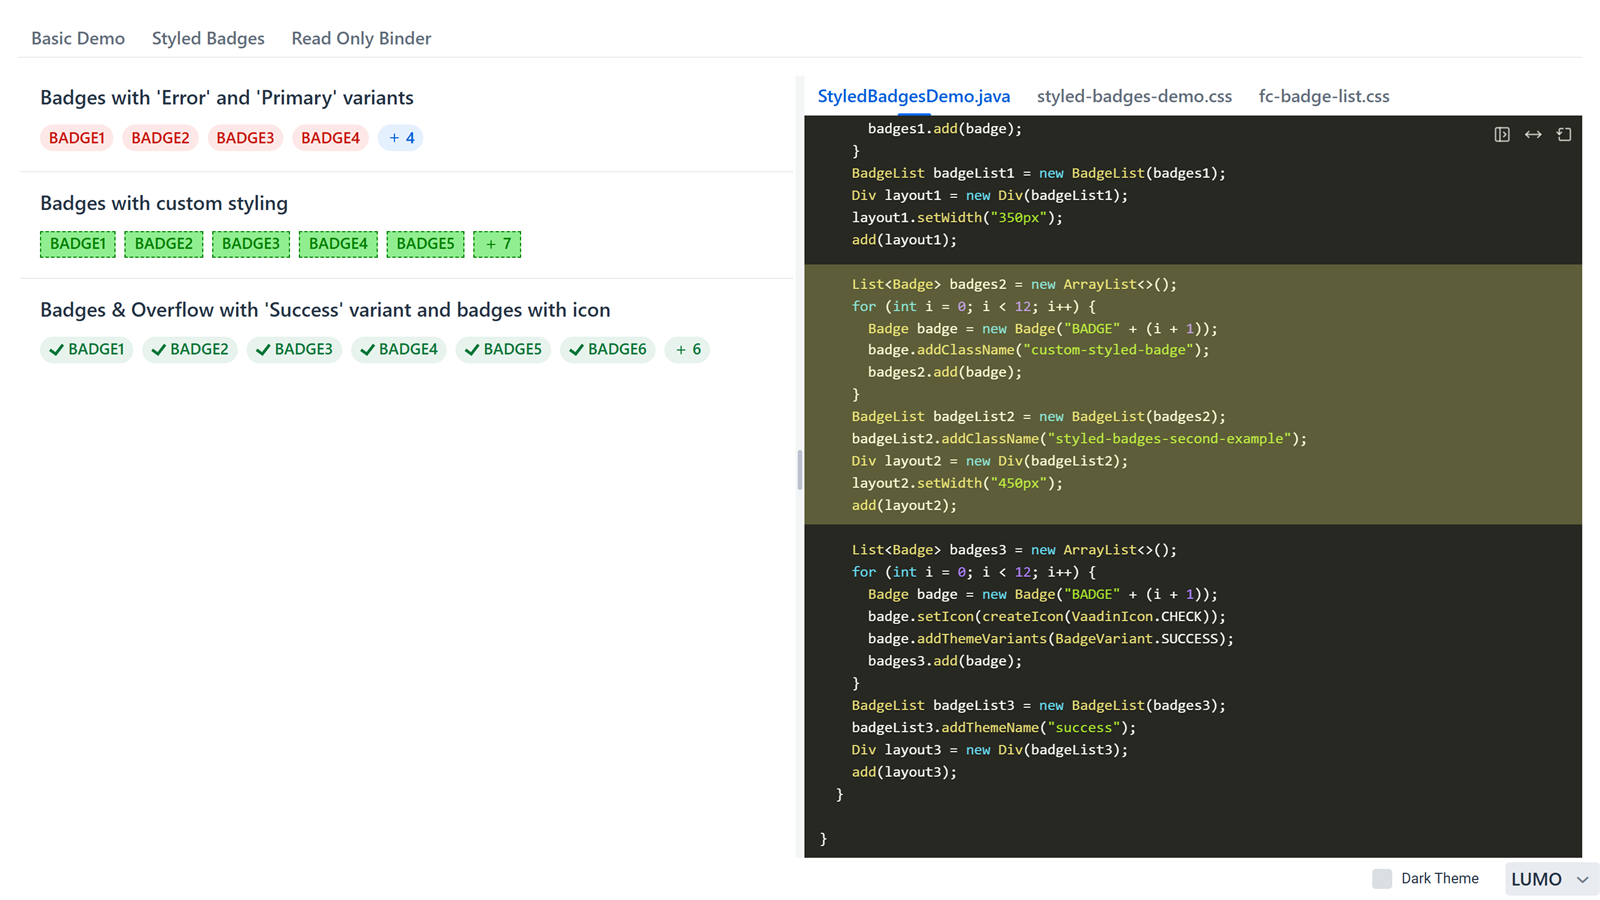
Task: Click the rotate layout icon in code viewer
Action: 1564,134
